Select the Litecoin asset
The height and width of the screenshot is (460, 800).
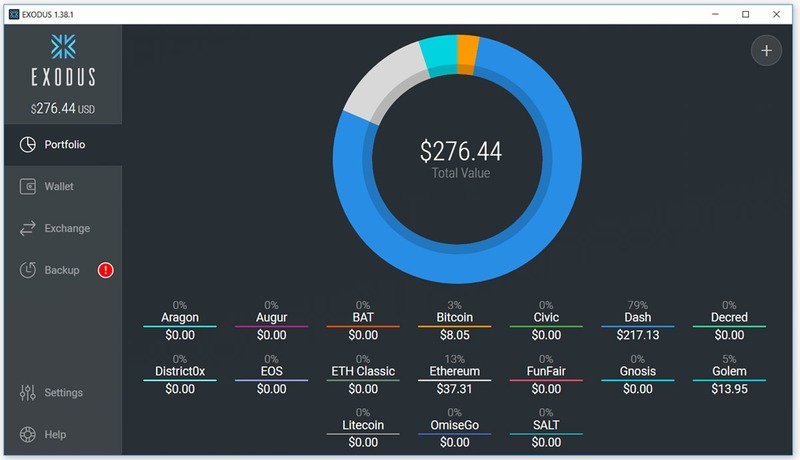[363, 428]
